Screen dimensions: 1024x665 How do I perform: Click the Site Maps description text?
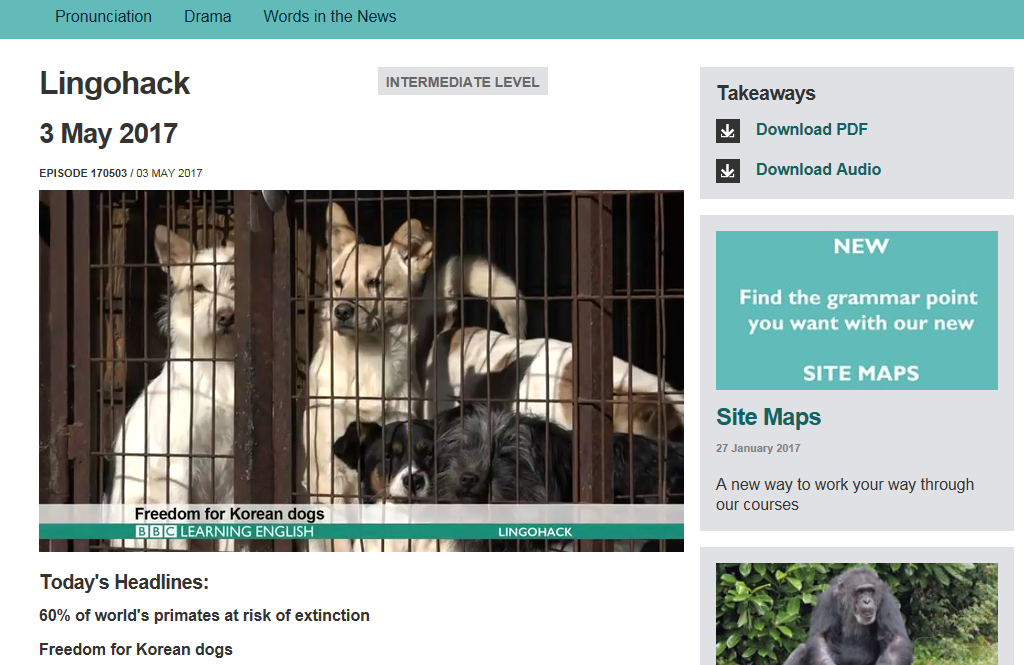[x=844, y=495]
